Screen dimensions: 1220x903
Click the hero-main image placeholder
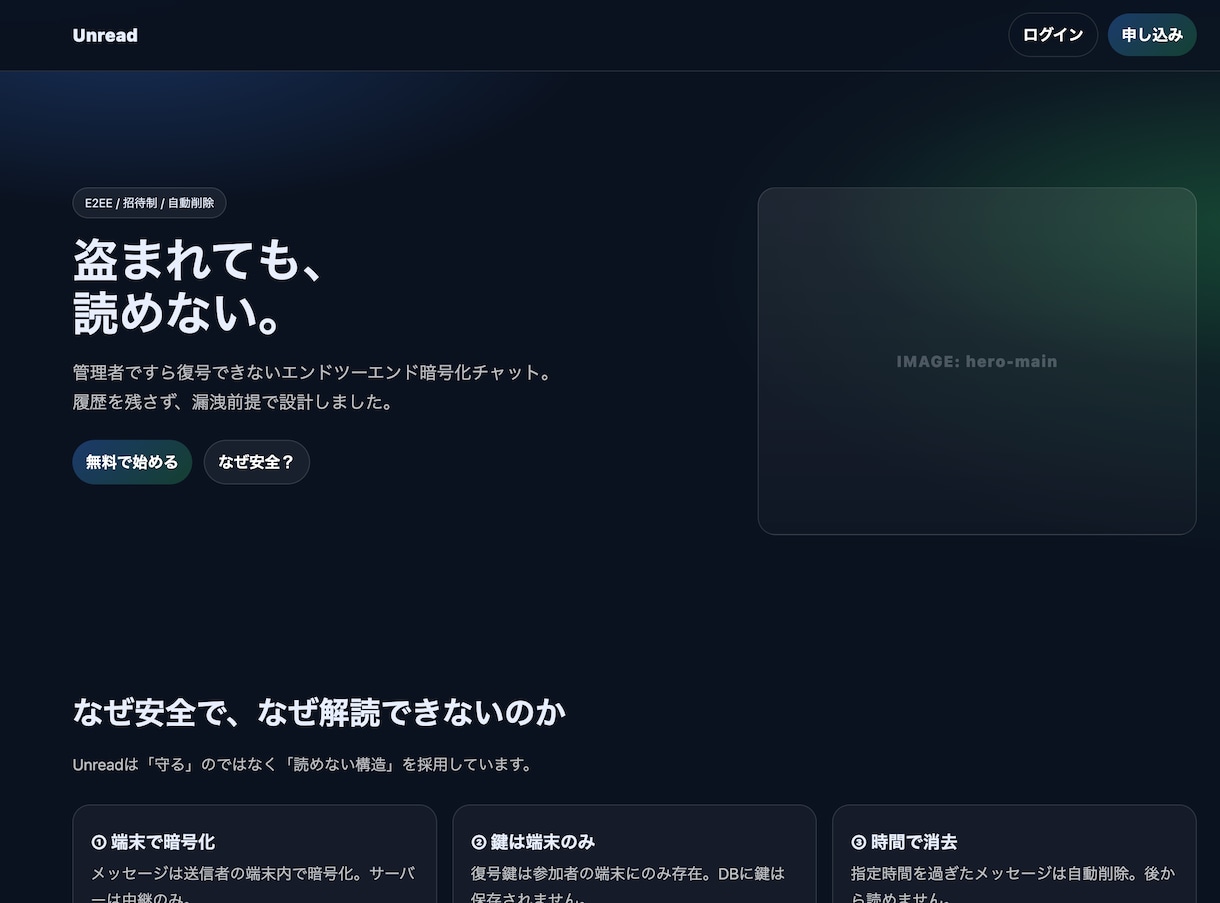[x=977, y=361]
